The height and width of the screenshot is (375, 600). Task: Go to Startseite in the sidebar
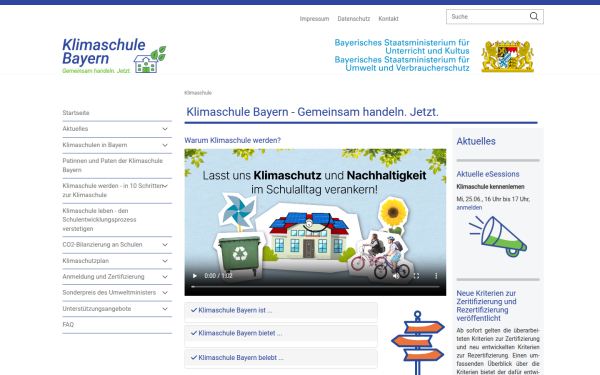pyautogui.click(x=76, y=113)
